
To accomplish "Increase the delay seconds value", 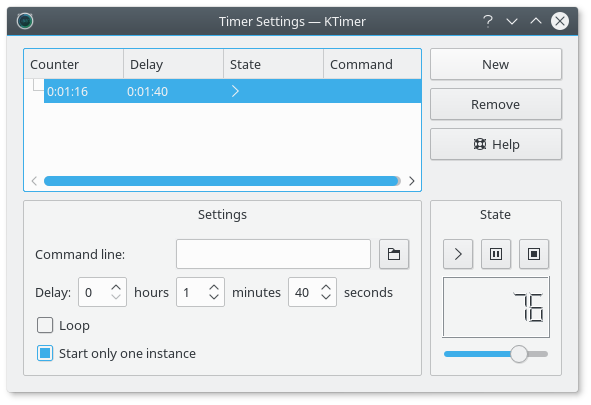I will click(x=326, y=288).
